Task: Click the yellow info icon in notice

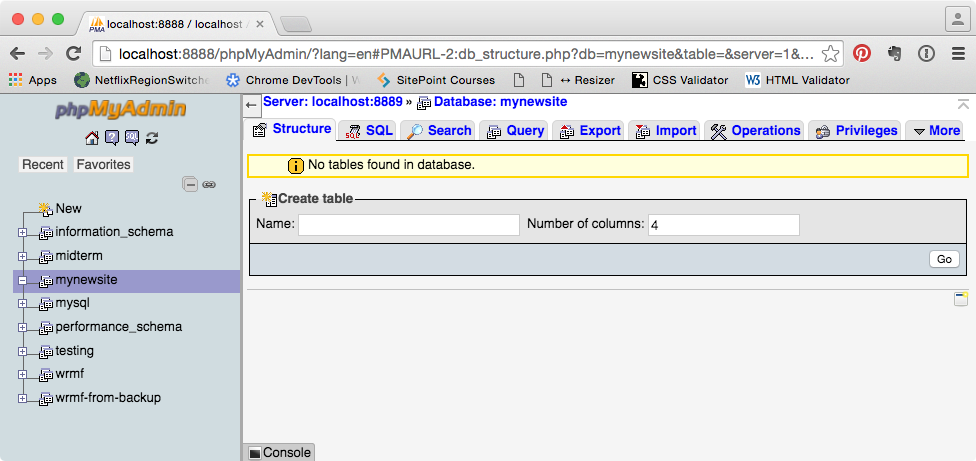Action: coord(296,165)
